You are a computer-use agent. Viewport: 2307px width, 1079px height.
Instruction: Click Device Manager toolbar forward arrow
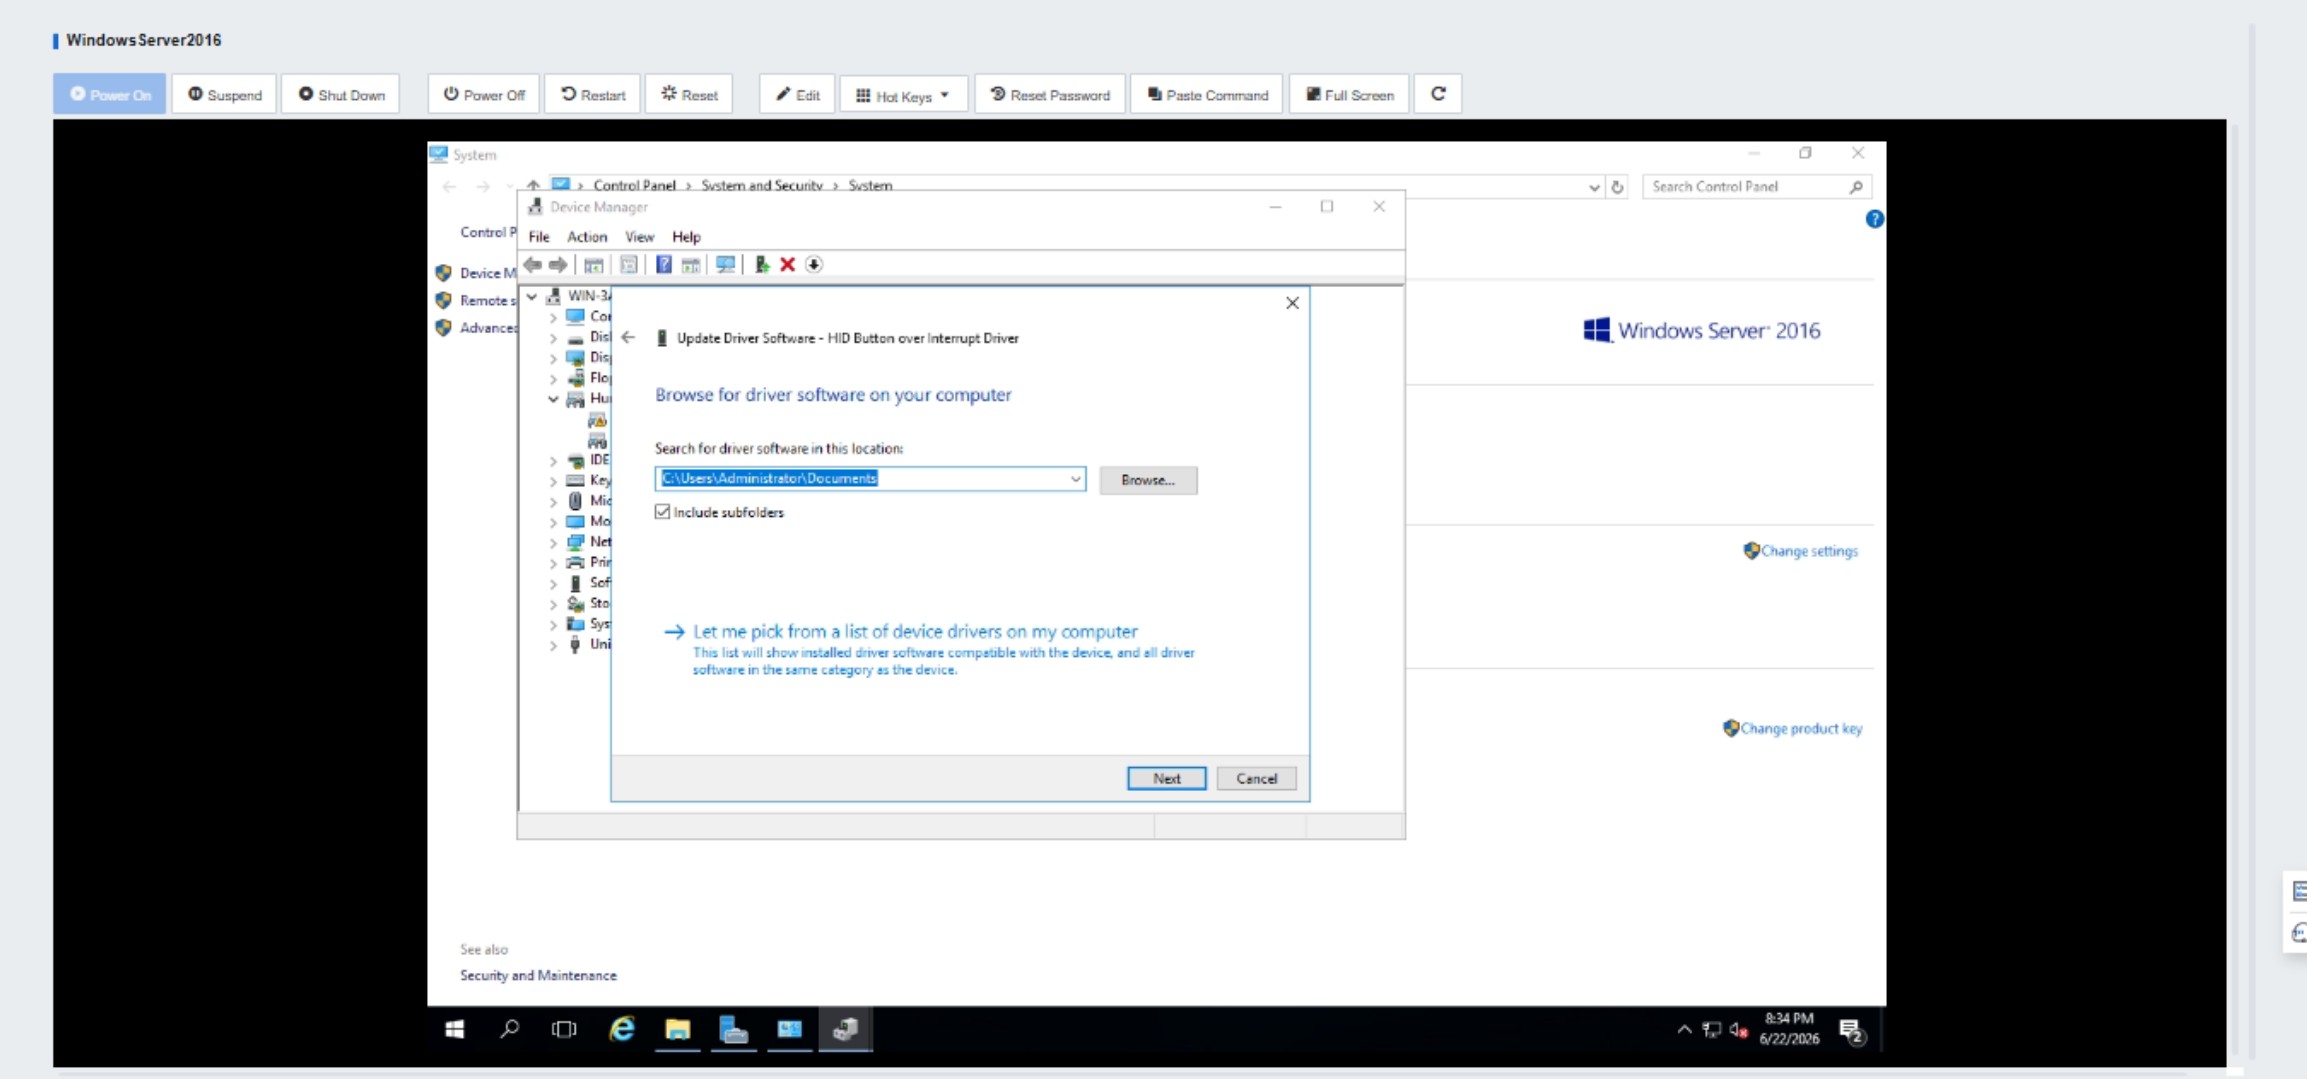(x=558, y=265)
